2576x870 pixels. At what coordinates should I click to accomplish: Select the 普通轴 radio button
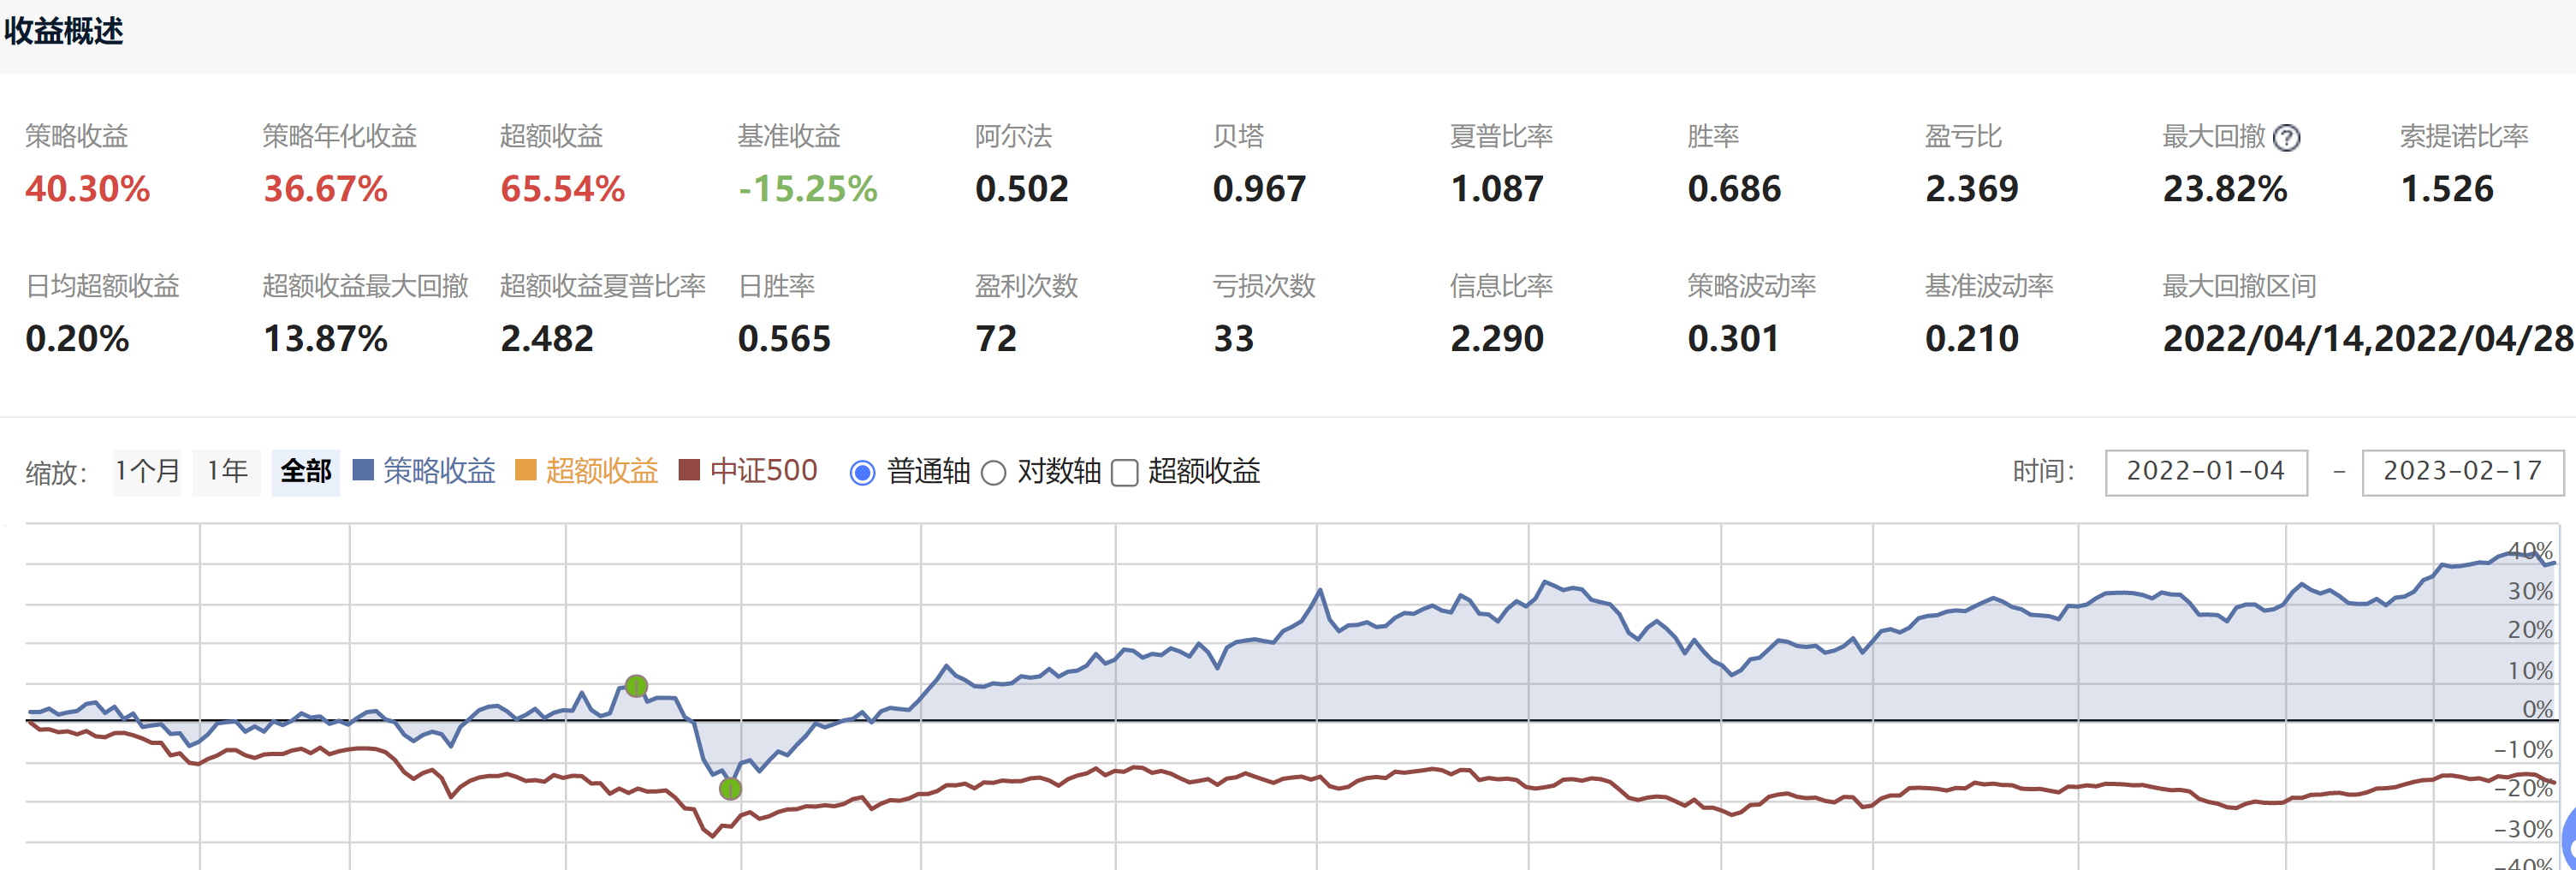[862, 473]
